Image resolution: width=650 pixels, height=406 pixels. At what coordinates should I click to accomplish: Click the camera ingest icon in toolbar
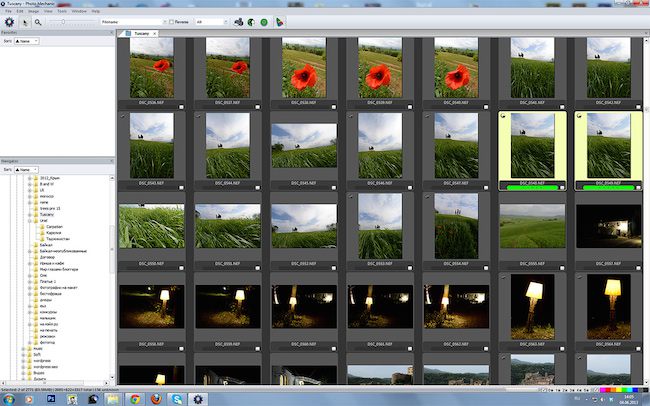[238, 22]
